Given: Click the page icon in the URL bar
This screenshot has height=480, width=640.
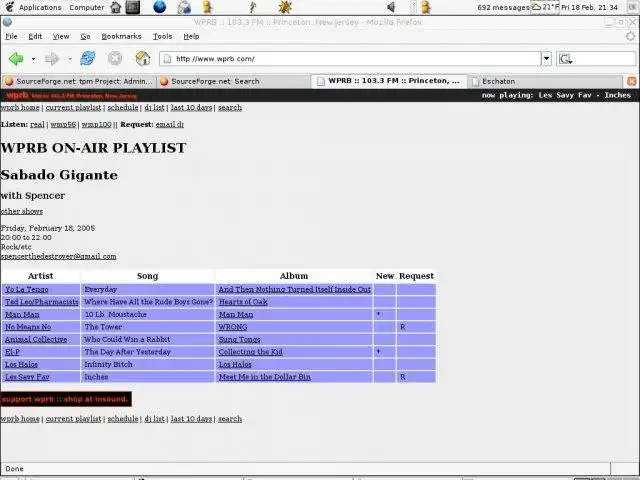Looking at the screenshot, I should click(x=167, y=59).
